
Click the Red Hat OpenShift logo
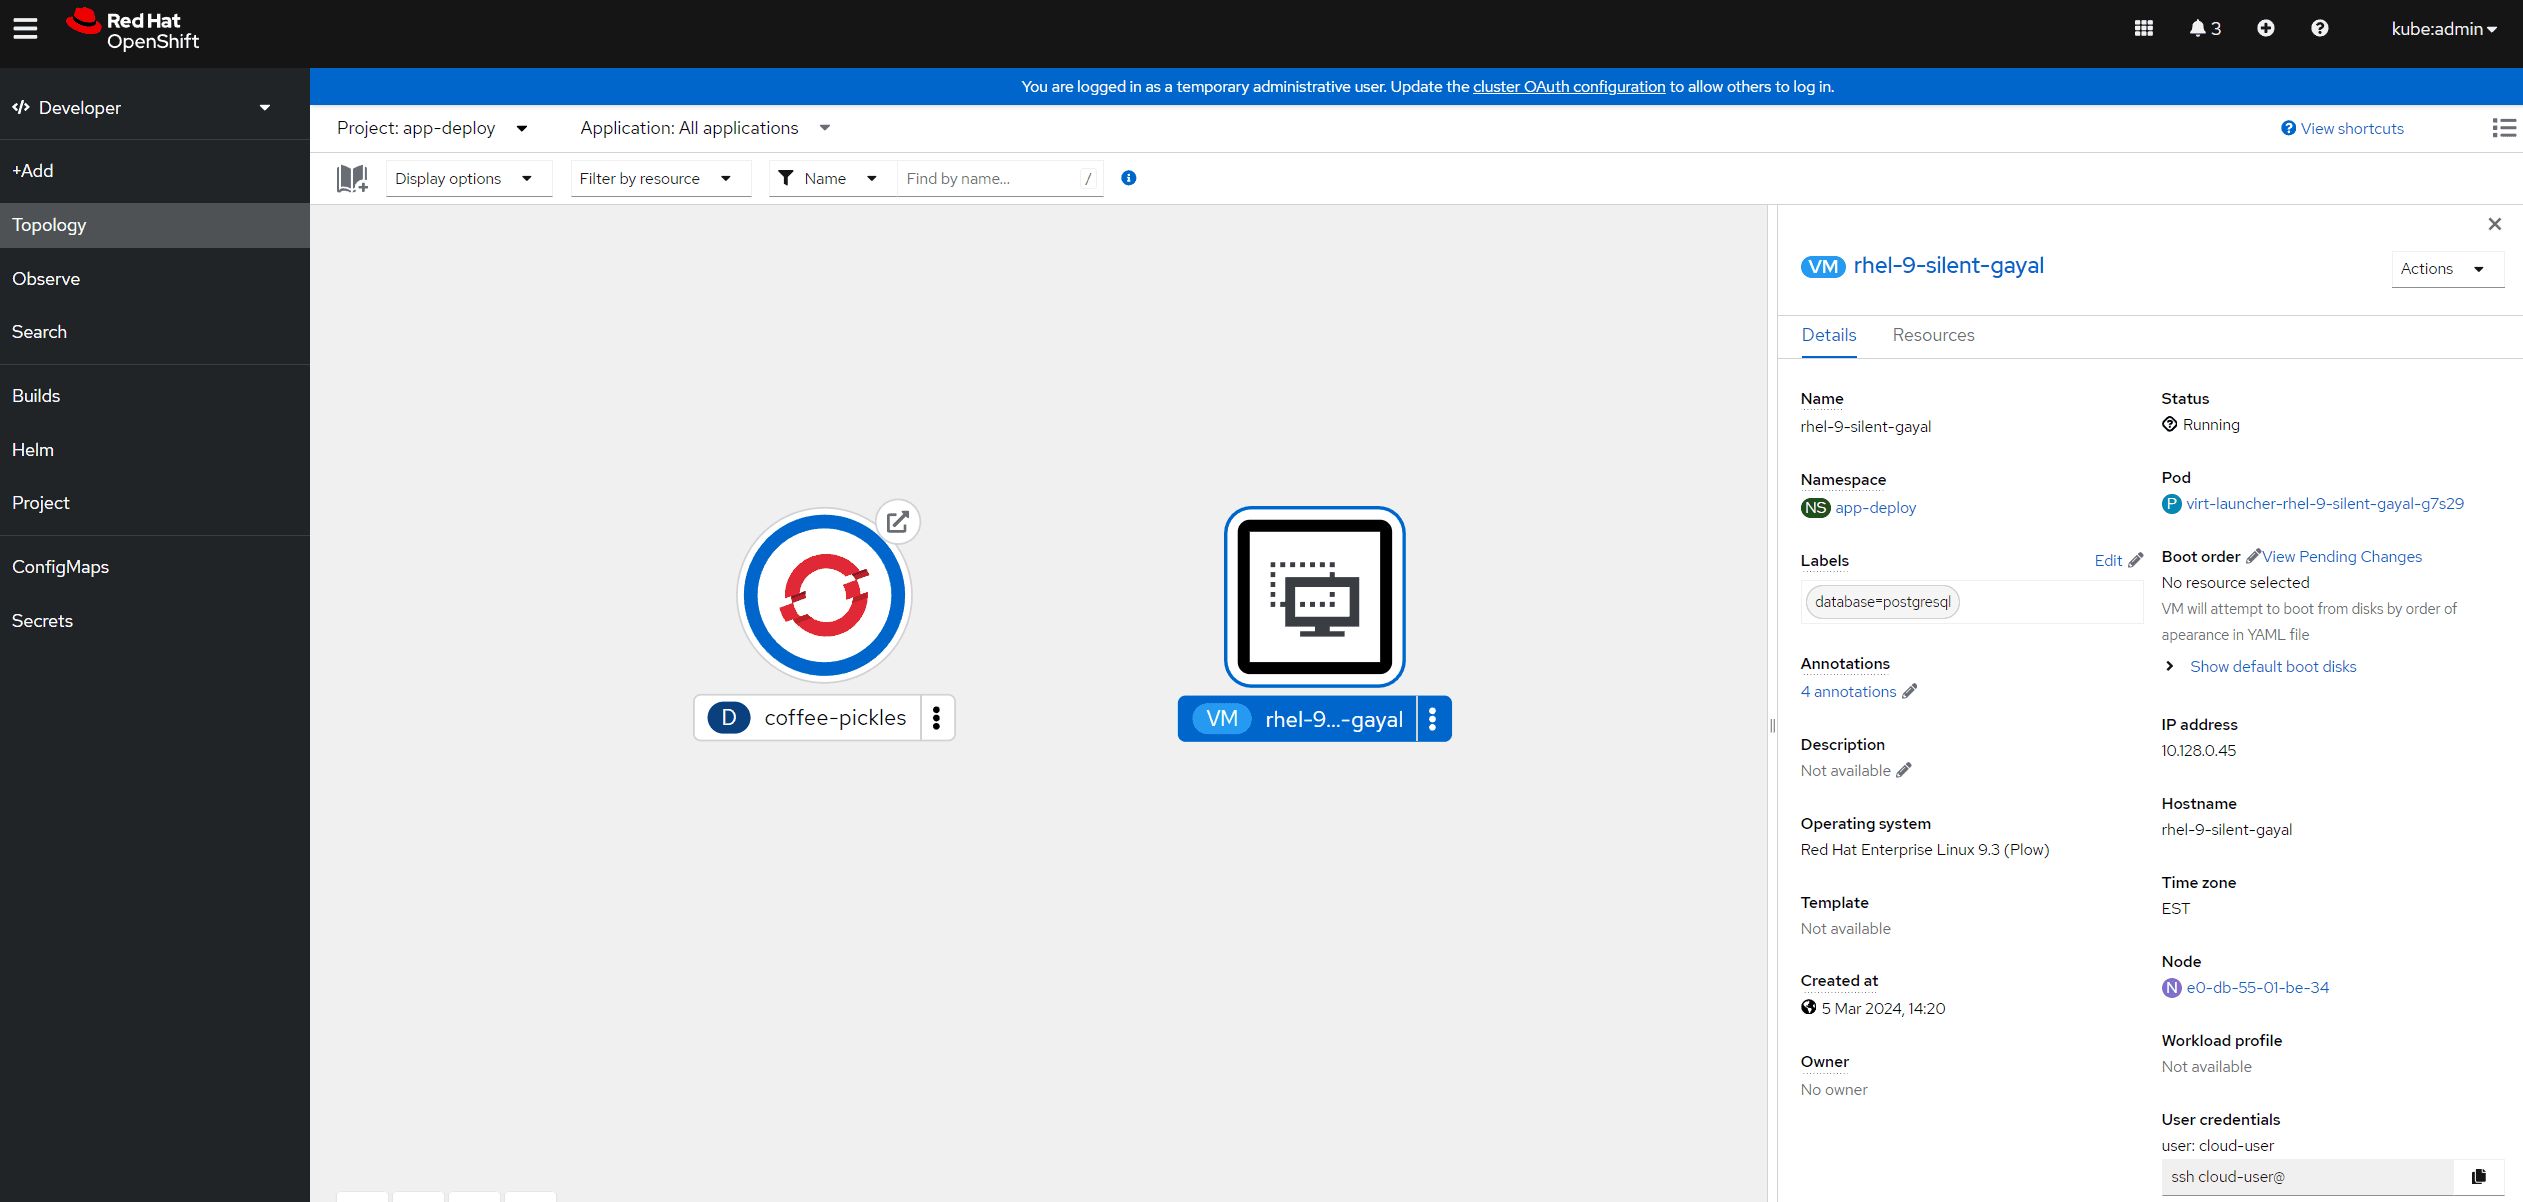(x=133, y=30)
